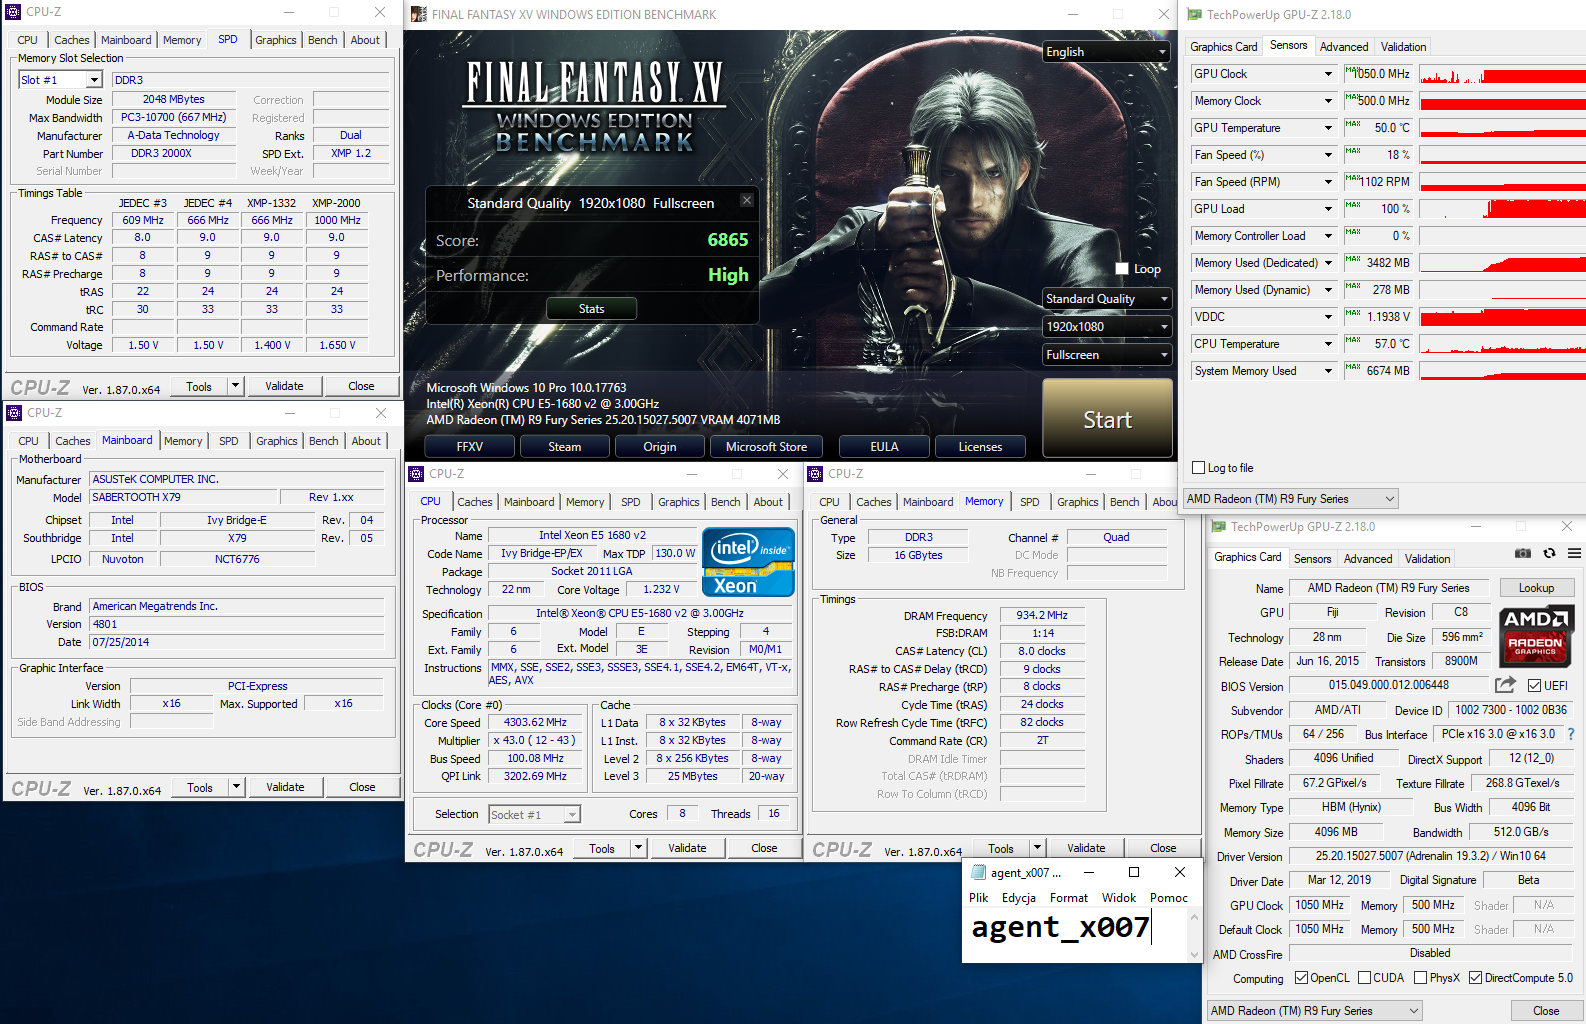
Task: Click the Bus Interface question mark icon
Action: tap(1571, 734)
